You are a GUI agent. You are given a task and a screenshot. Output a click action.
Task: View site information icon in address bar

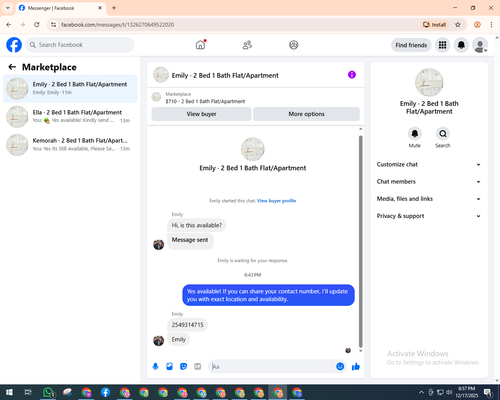click(x=53, y=25)
